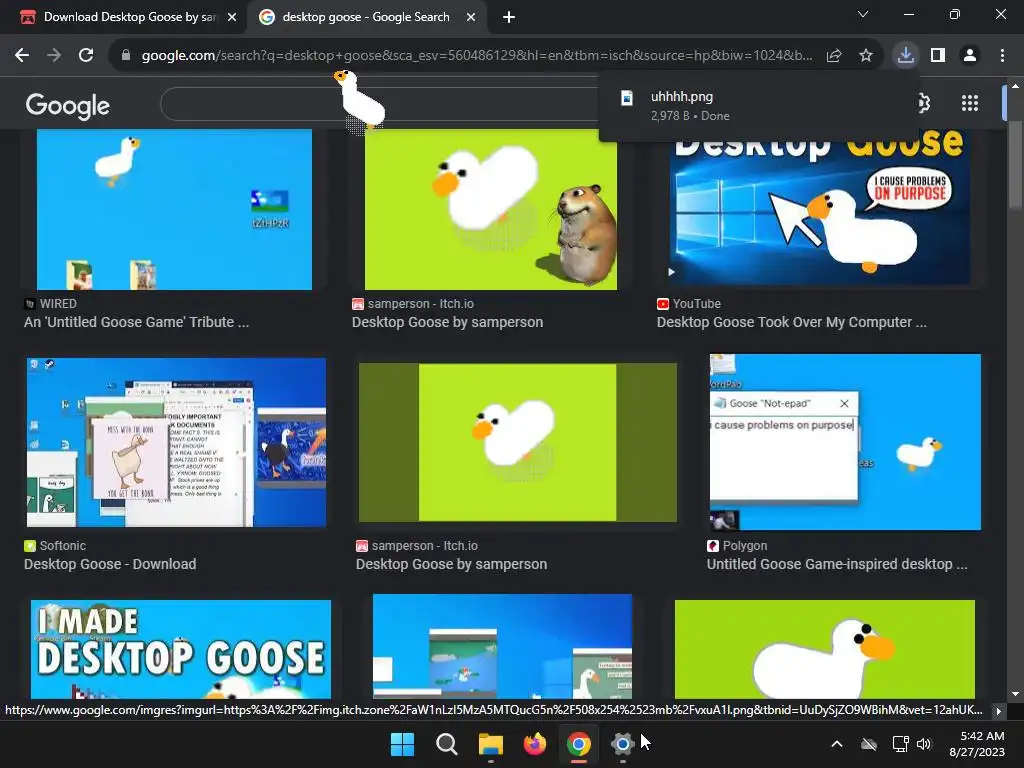Open the bottom-row large green goose thumbnail
This screenshot has height=768, width=1024.
(825, 649)
